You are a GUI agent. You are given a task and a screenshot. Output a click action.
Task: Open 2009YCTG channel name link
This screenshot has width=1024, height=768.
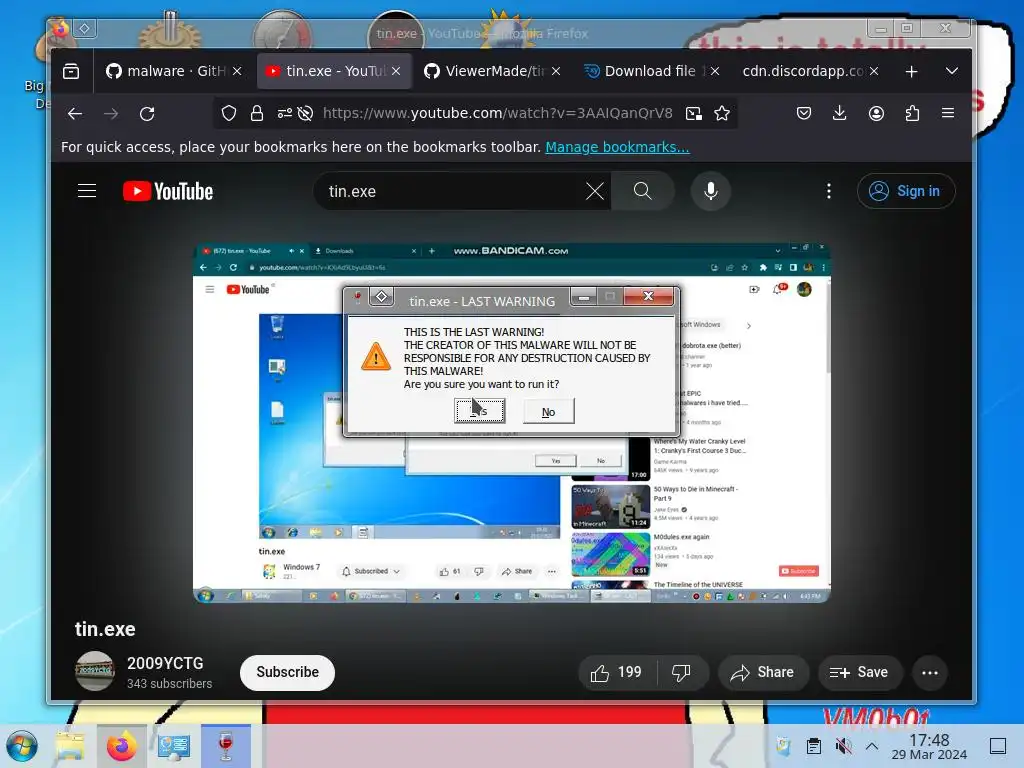tap(165, 664)
